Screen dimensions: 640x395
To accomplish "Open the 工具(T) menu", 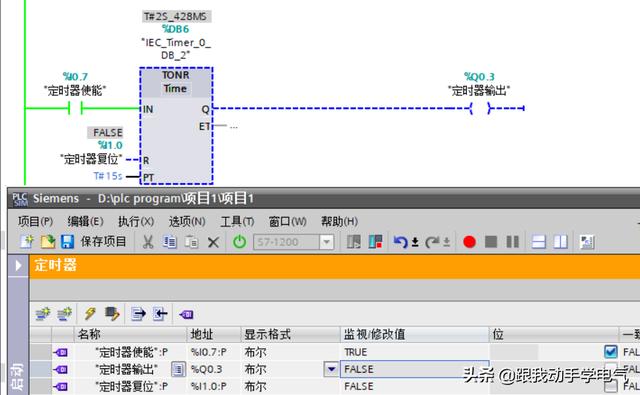I will (x=237, y=222).
